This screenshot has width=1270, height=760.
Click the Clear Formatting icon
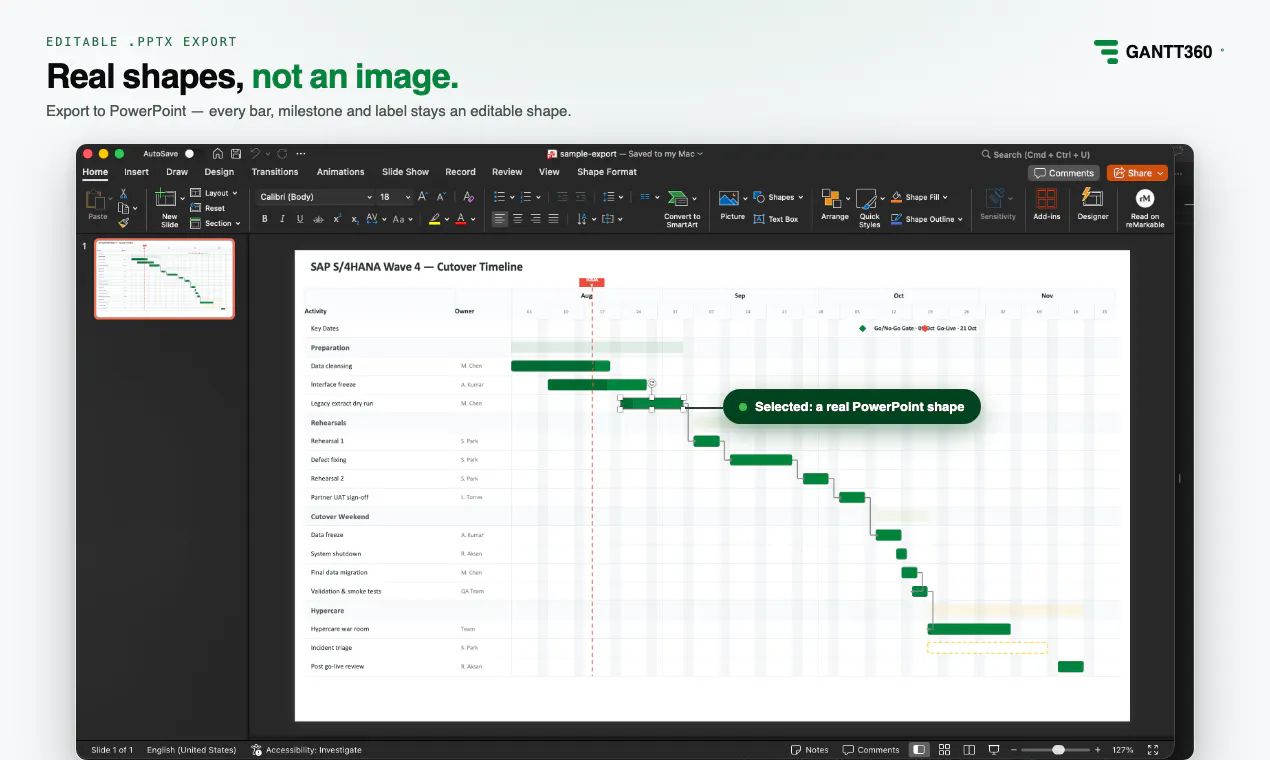(468, 197)
